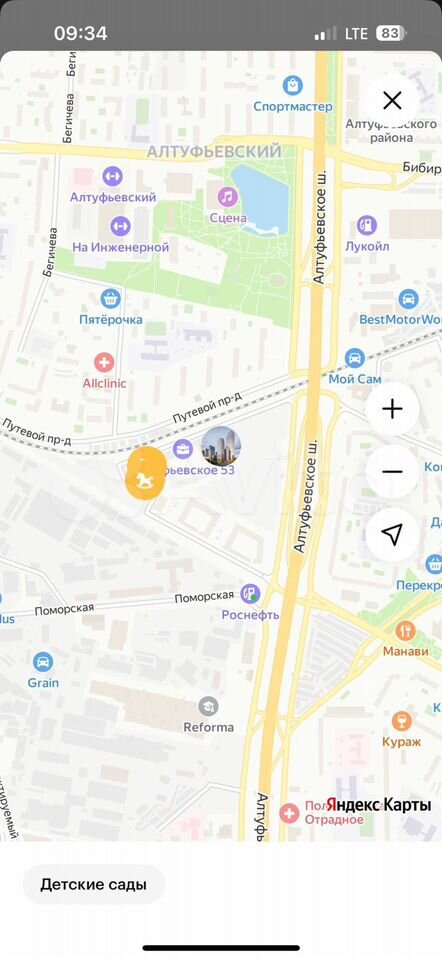Zoom out with the minus button
The image size is (442, 960).
tap(392, 471)
